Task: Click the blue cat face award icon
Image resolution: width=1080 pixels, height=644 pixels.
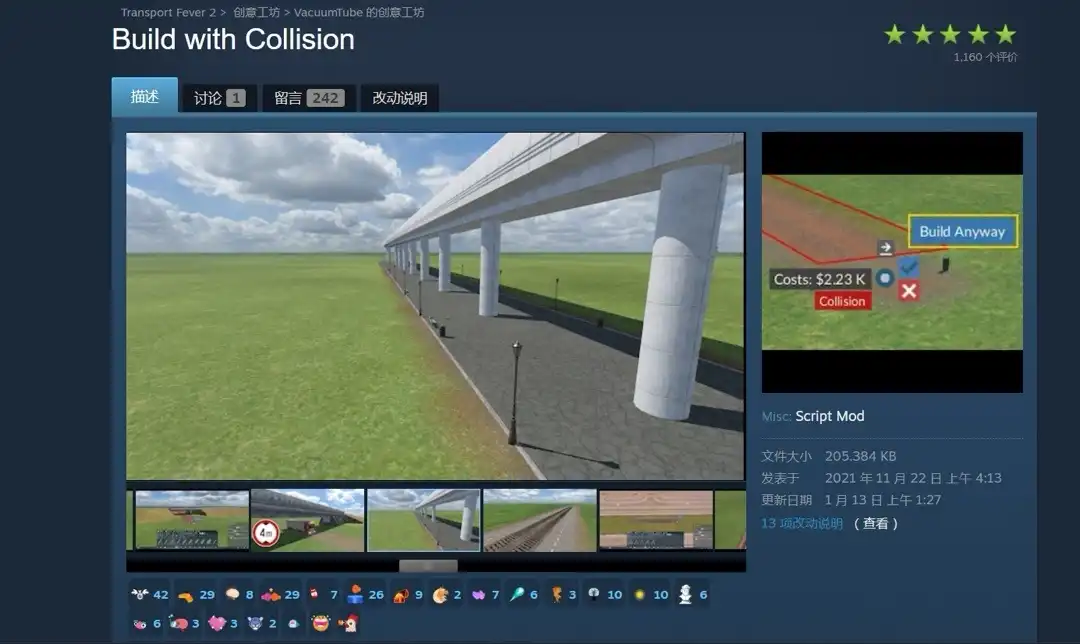Action: (x=255, y=623)
